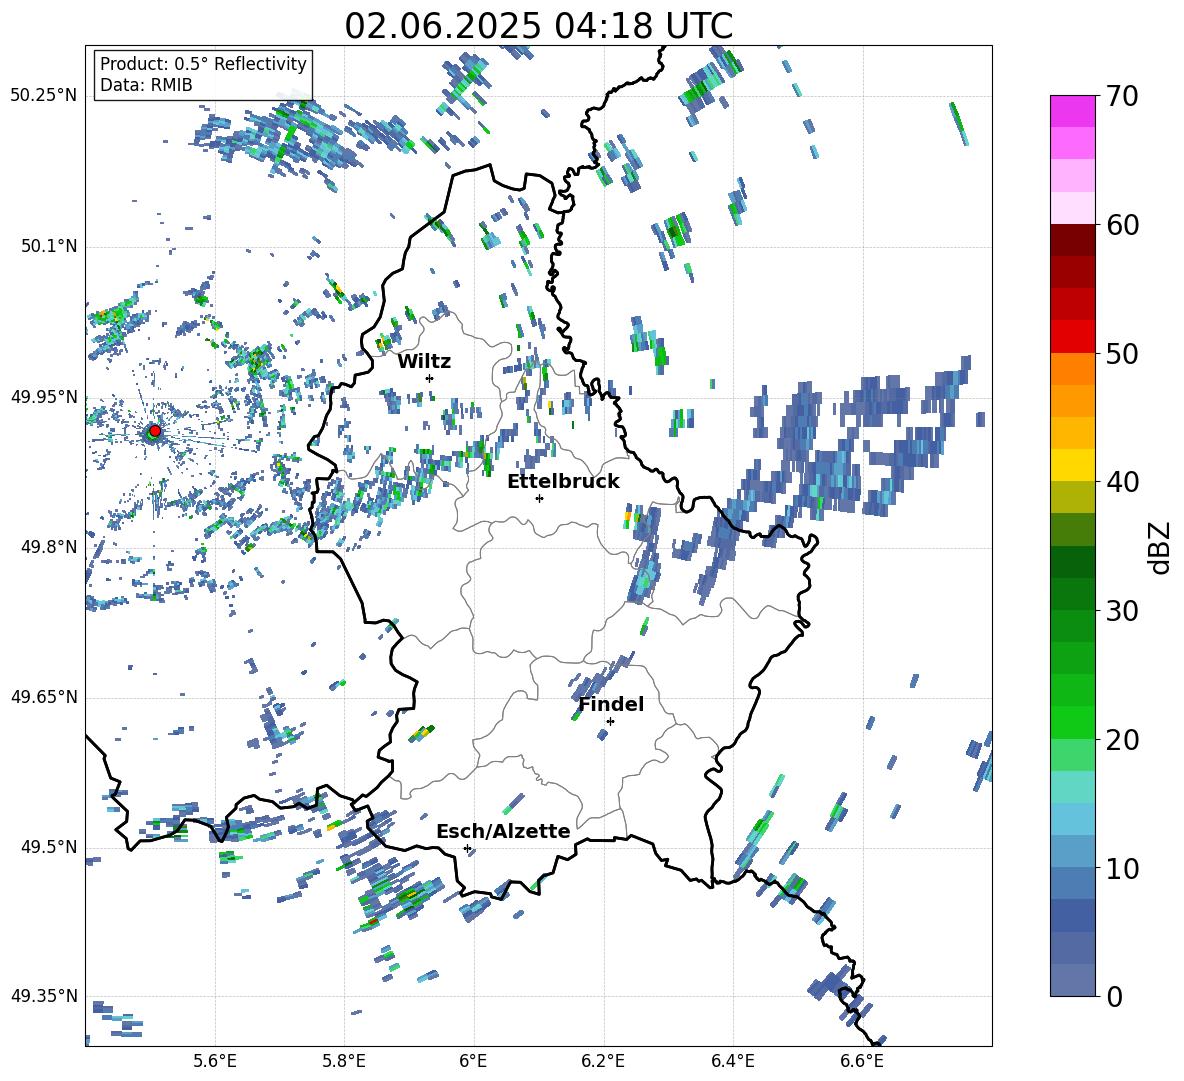Click the 49.35°N latitude label
This screenshot has height=1081, width=1184.
44,996
